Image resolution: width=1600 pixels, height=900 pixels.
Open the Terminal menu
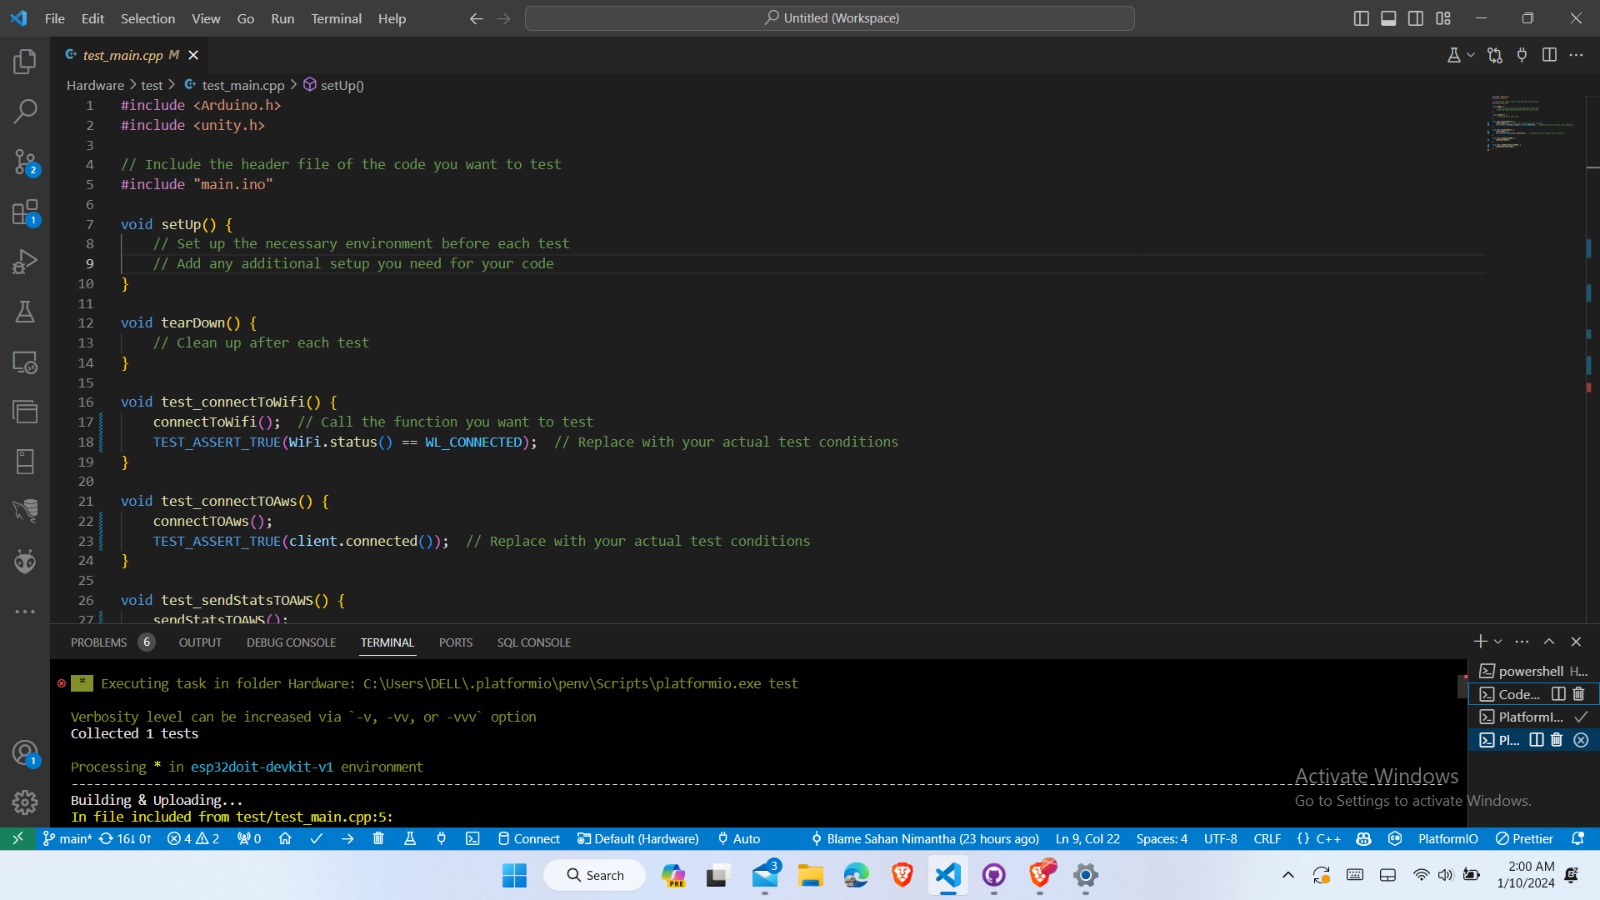click(x=336, y=18)
